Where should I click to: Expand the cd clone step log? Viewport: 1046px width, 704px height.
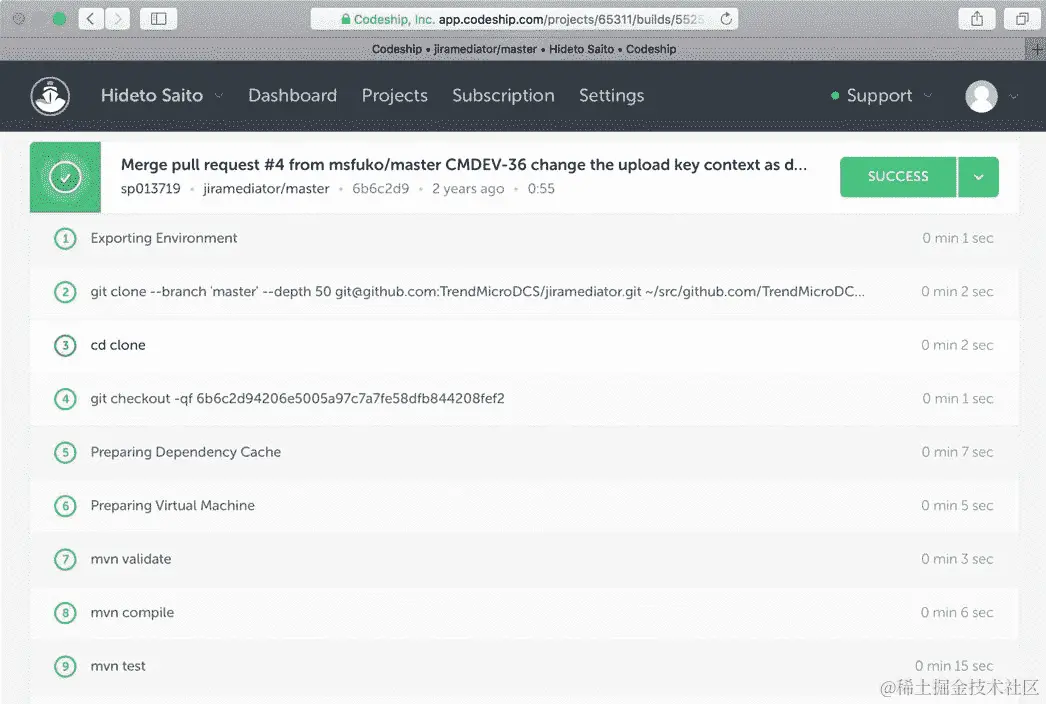tap(524, 345)
